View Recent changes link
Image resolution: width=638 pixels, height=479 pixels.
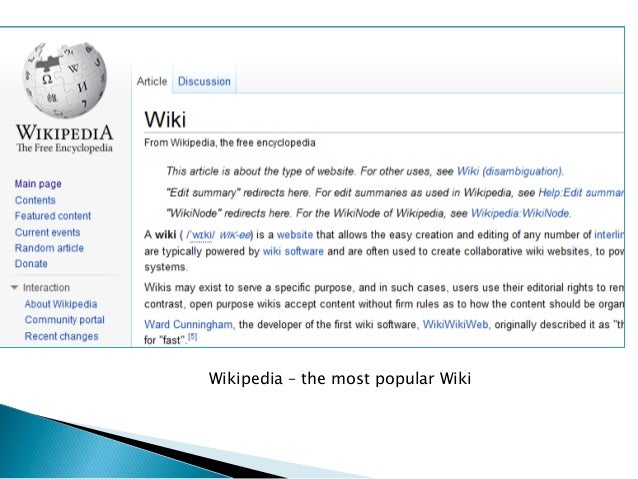tap(61, 336)
